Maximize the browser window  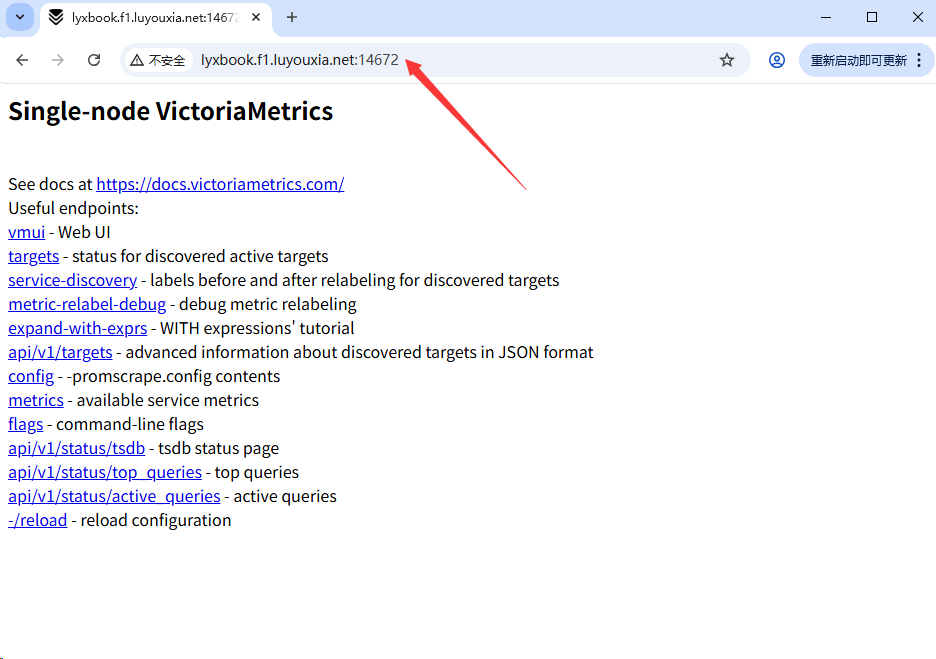(x=872, y=17)
